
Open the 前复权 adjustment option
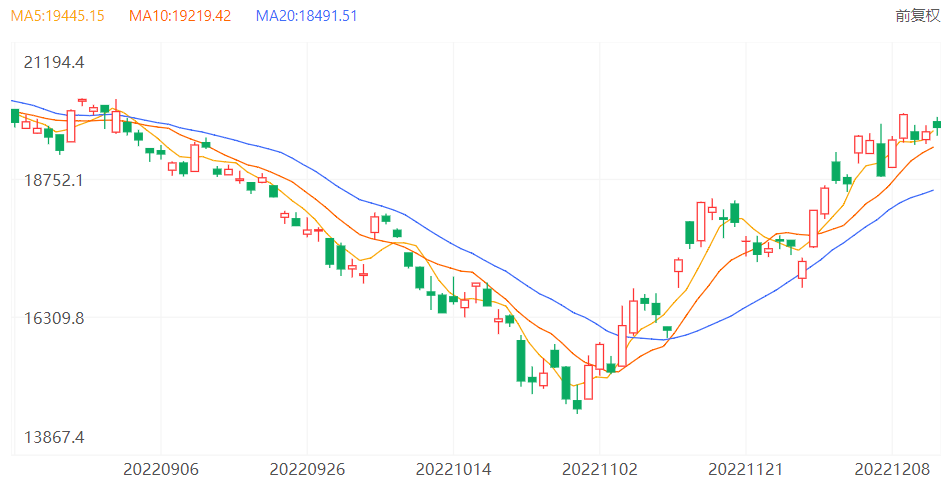tap(917, 16)
